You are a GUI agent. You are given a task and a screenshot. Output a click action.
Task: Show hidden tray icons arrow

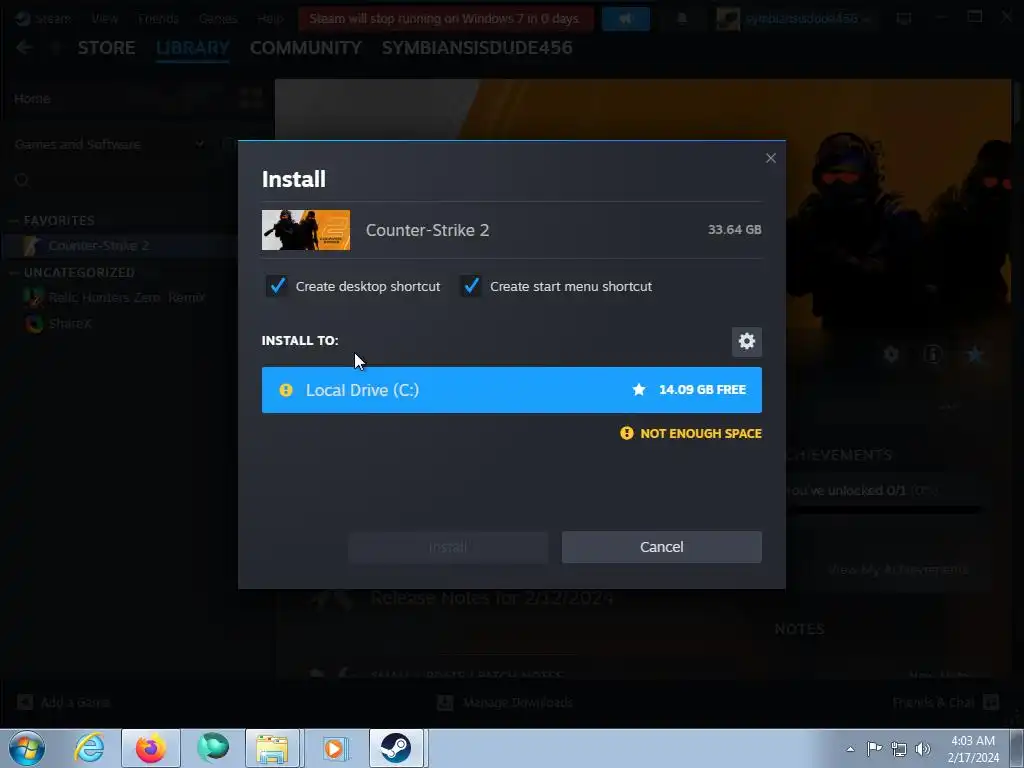[850, 749]
